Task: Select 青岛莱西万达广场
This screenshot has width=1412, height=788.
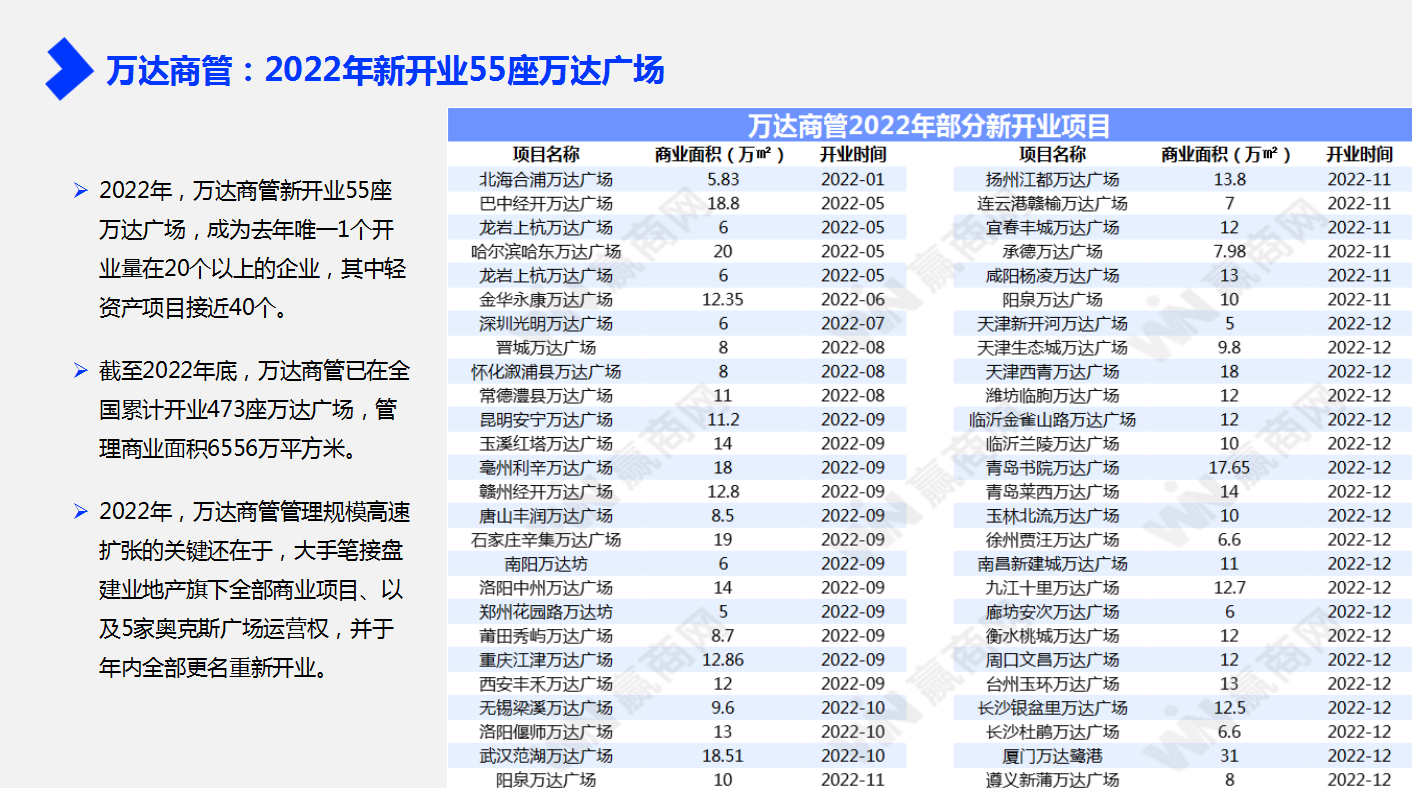Action: pos(1052,492)
